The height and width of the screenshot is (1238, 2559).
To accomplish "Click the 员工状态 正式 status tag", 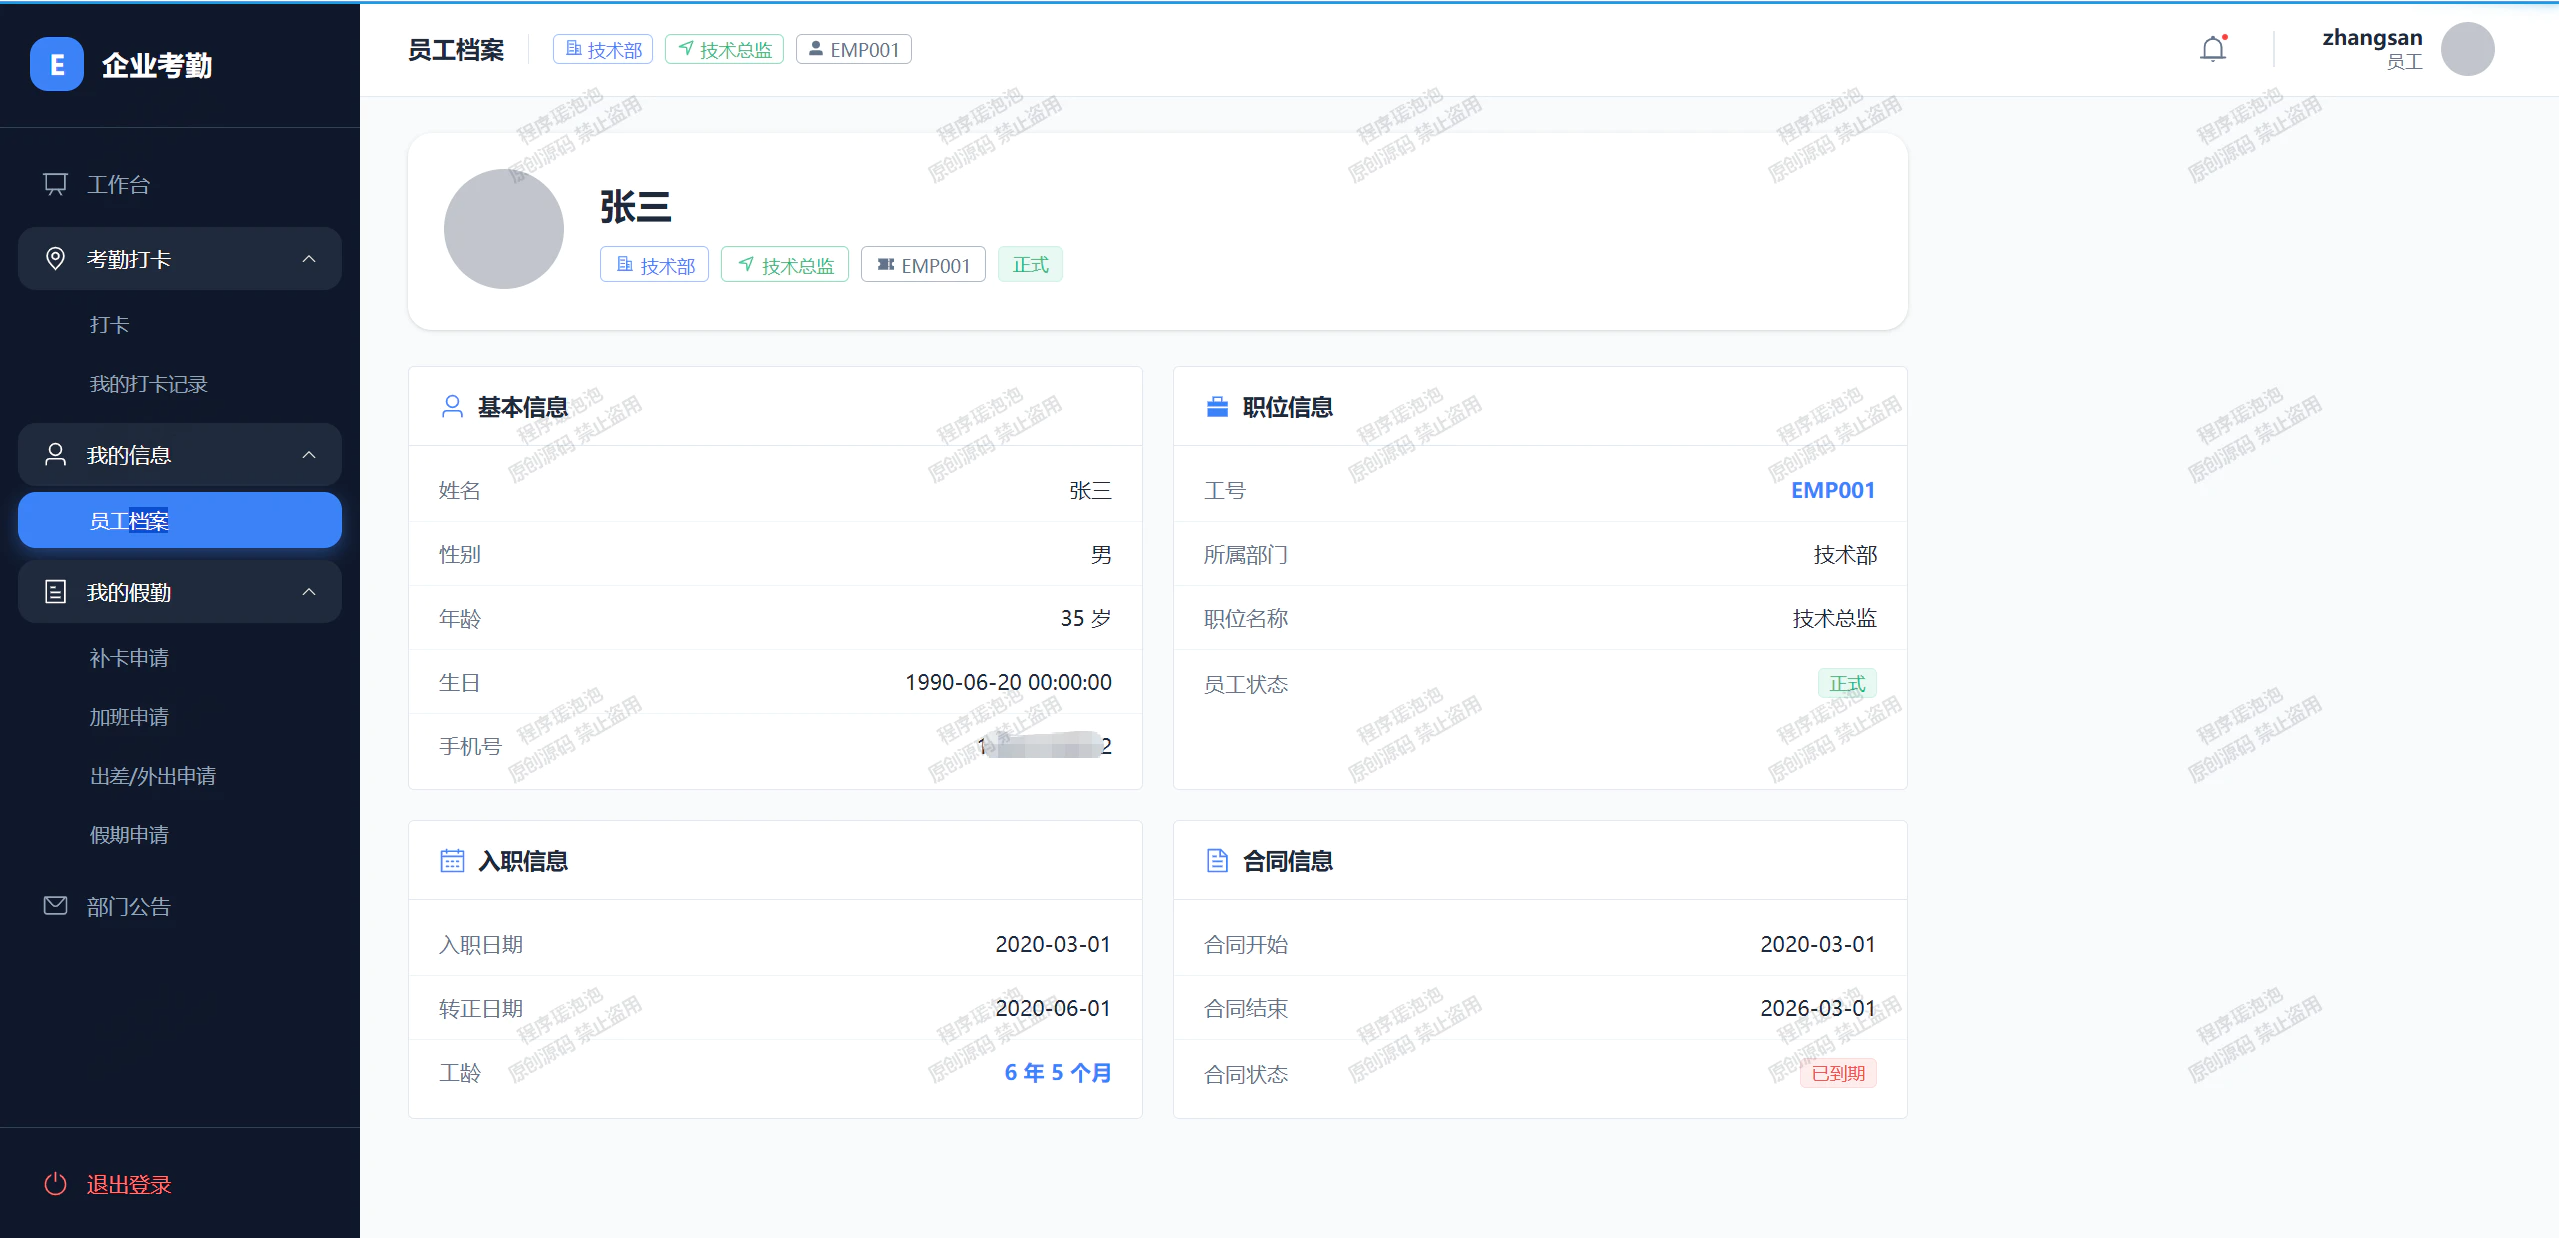I will tap(1847, 684).
